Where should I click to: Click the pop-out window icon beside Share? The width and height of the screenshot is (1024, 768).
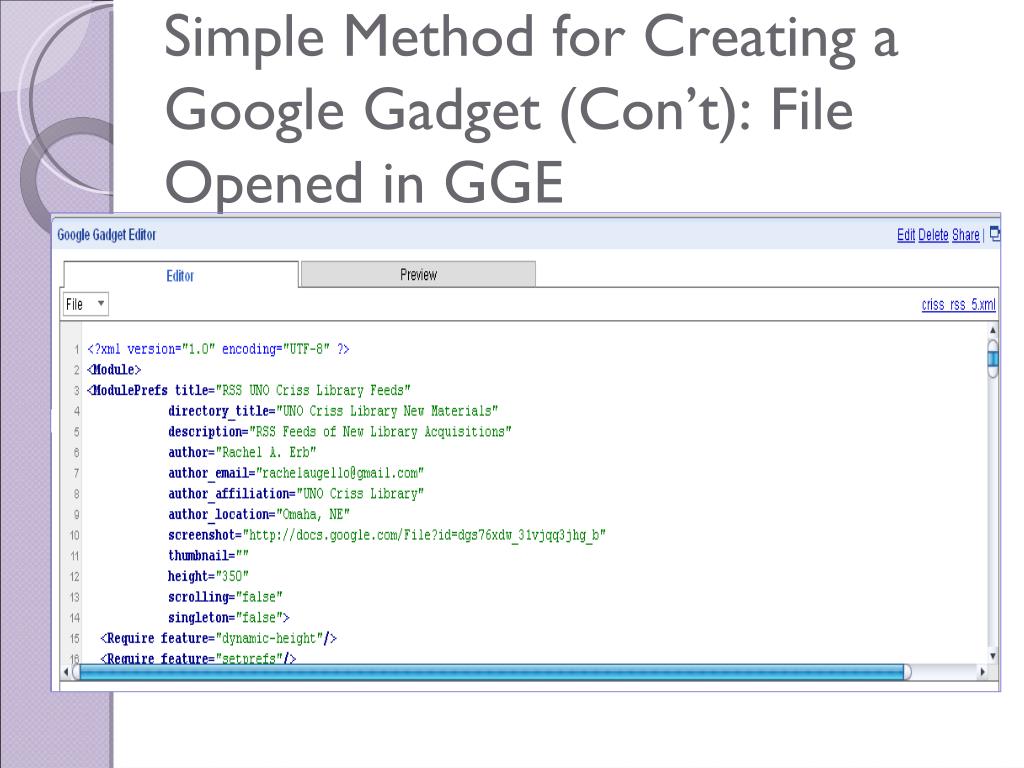click(995, 234)
